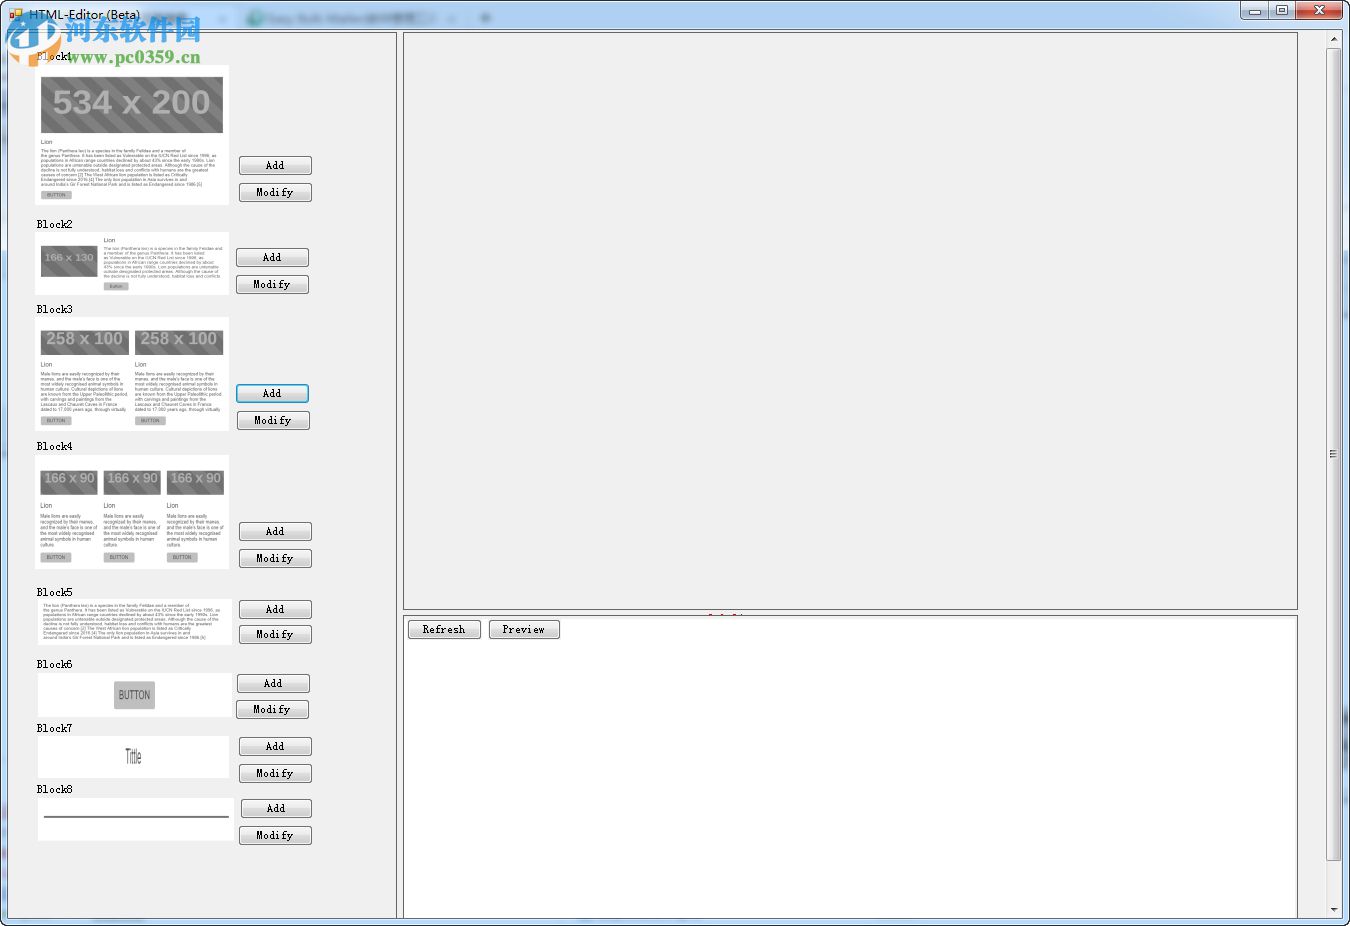Open the Preview of the page

(524, 629)
